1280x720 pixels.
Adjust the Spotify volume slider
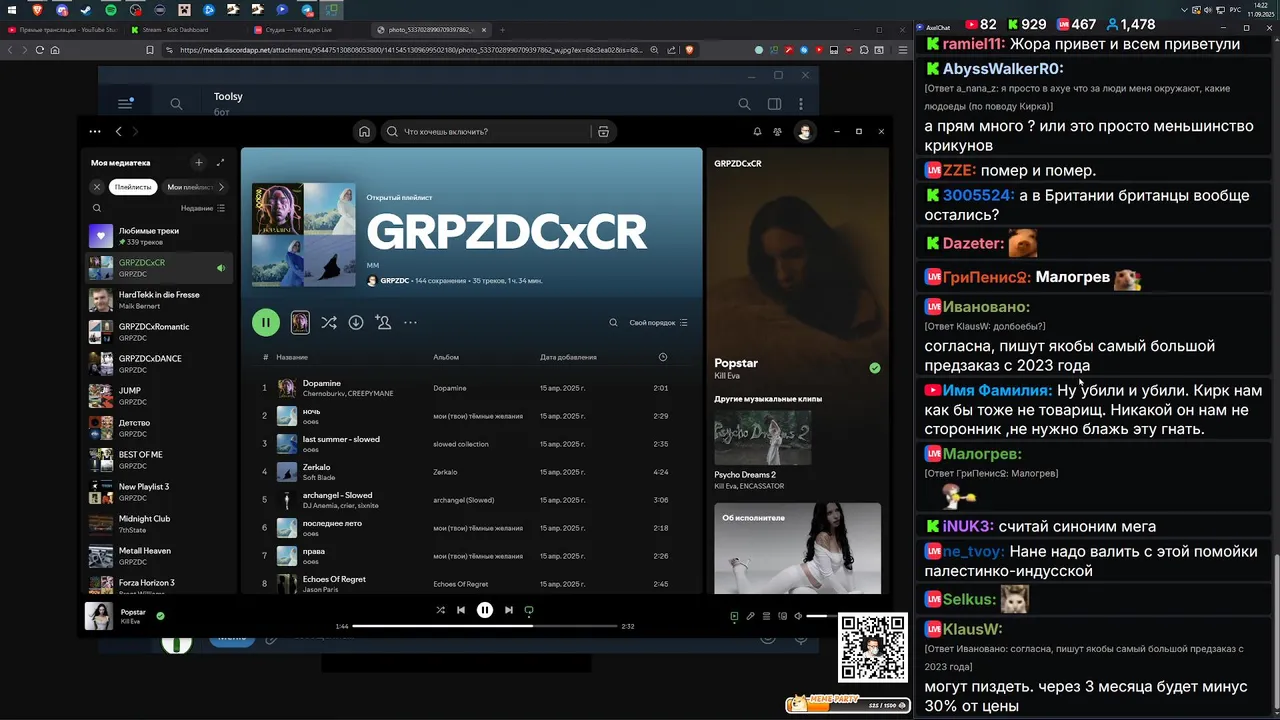pyautogui.click(x=821, y=616)
